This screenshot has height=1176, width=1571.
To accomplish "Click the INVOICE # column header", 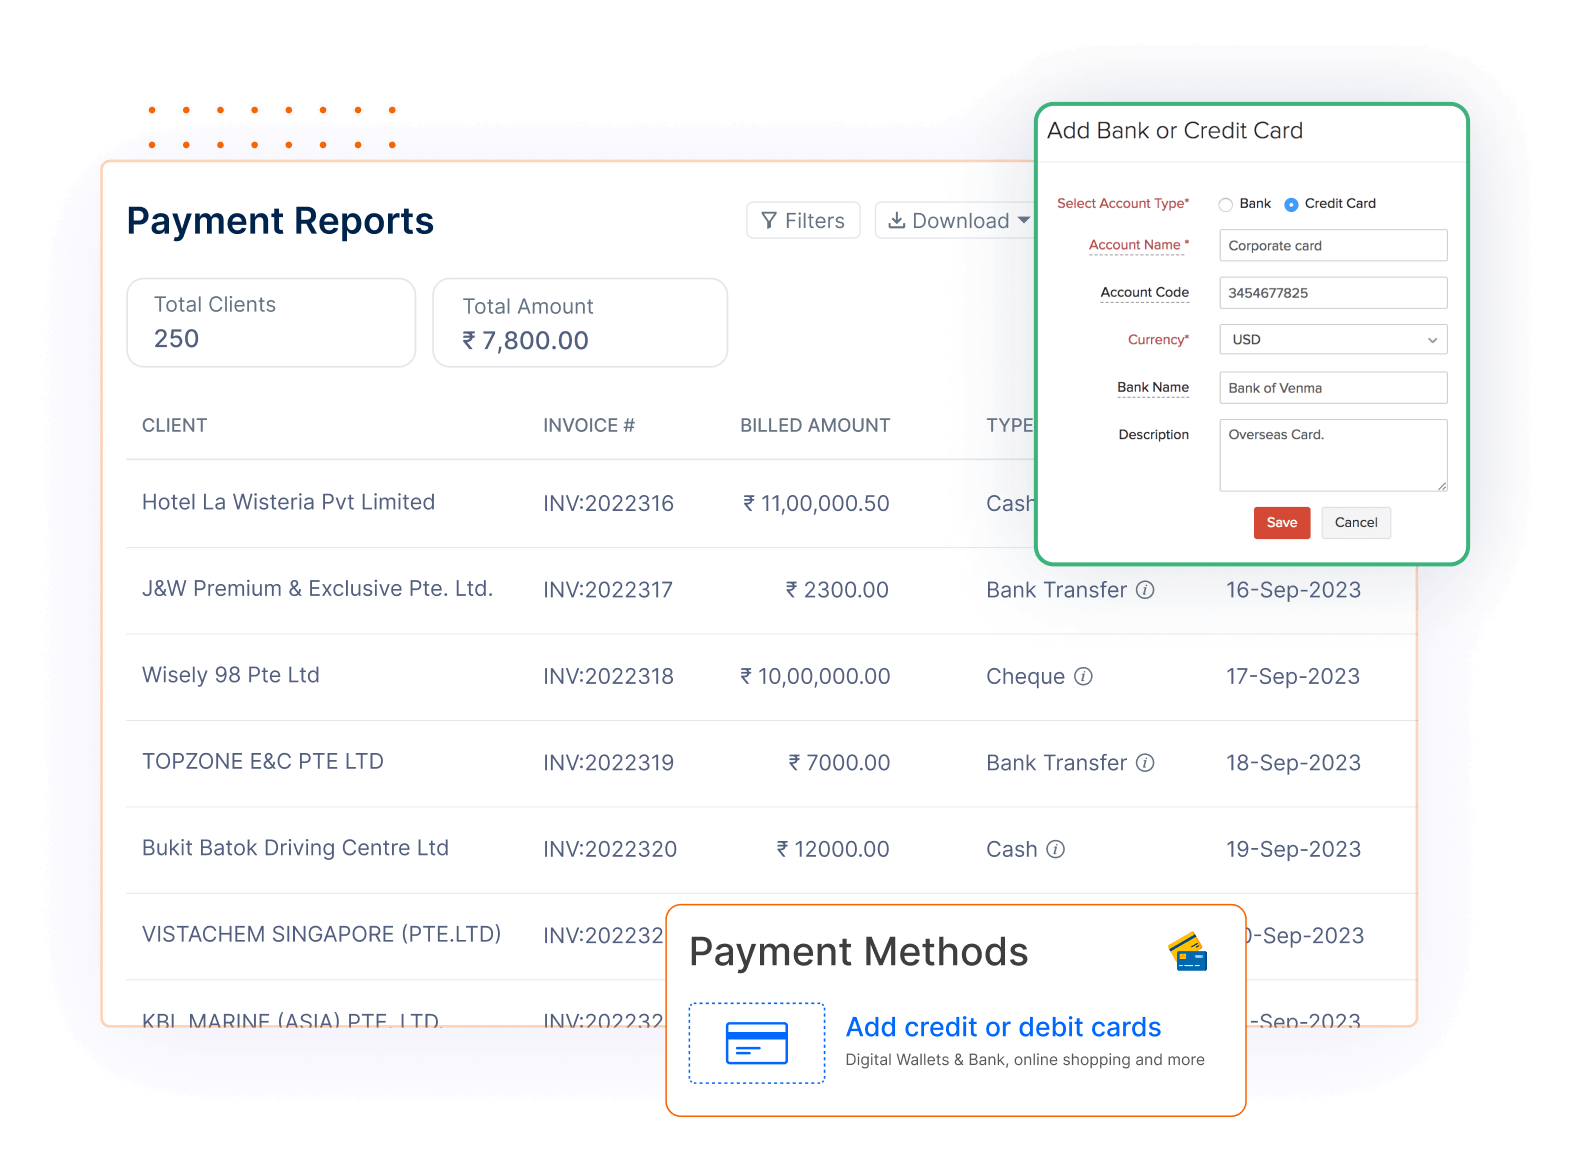I will coord(589,425).
